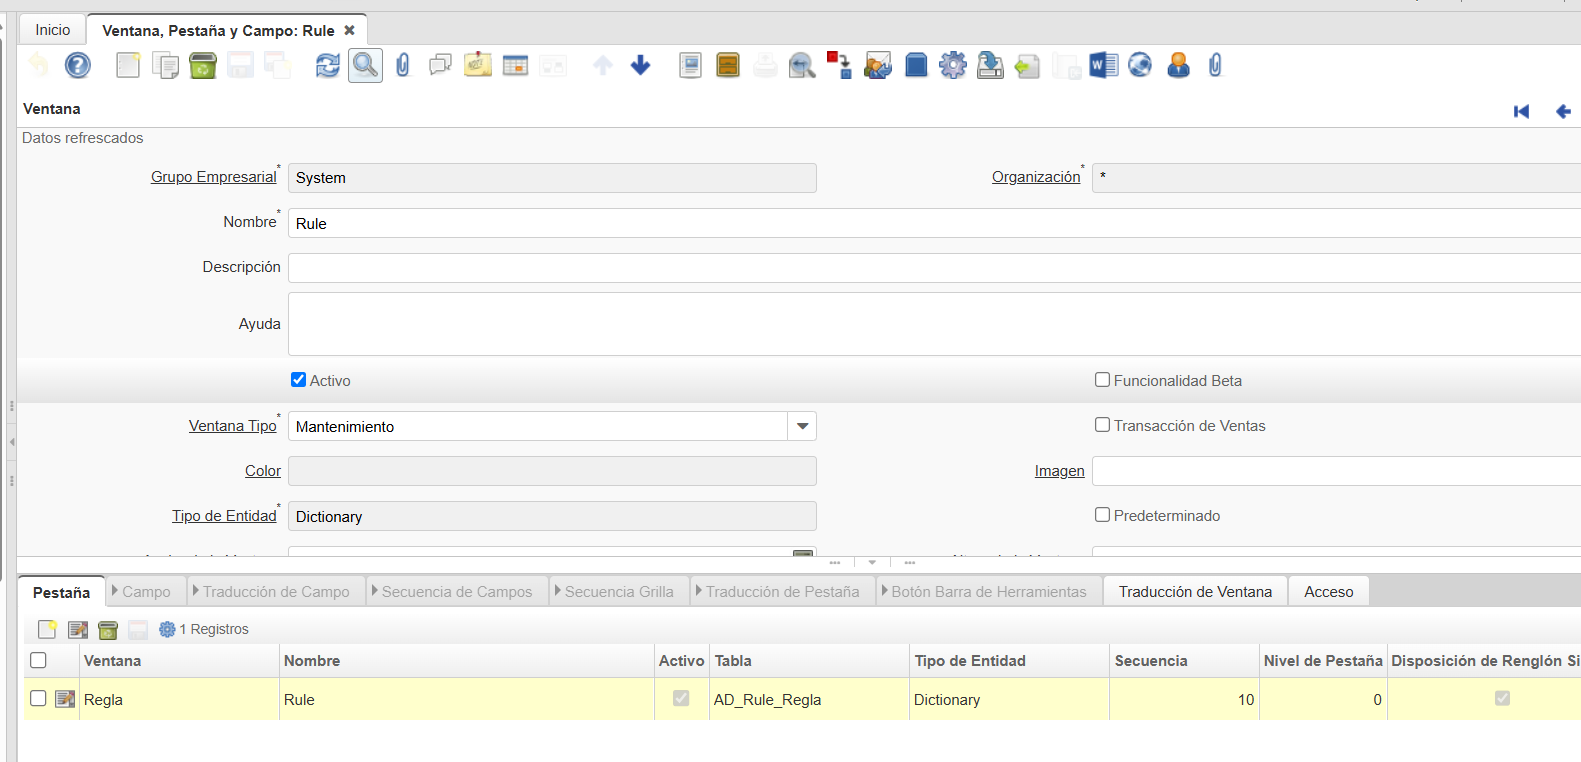
Task: Click the Tipo de Entidad label link
Action: (x=223, y=516)
